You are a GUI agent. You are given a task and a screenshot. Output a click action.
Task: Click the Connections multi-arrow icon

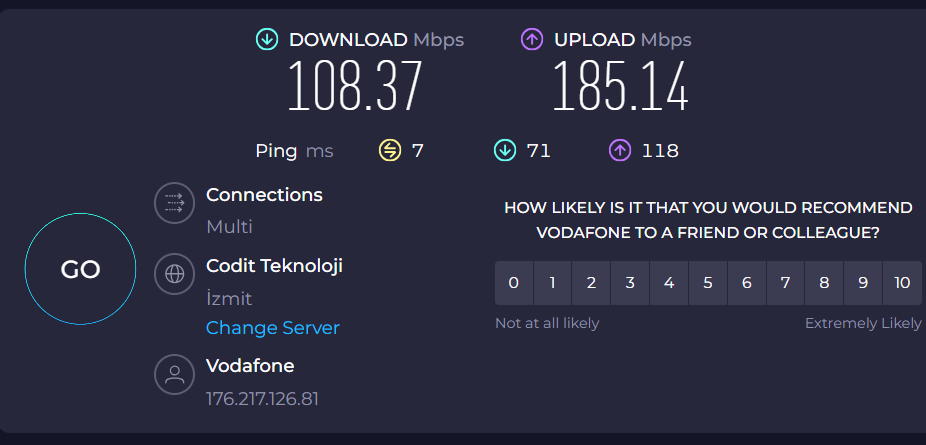pyautogui.click(x=174, y=203)
